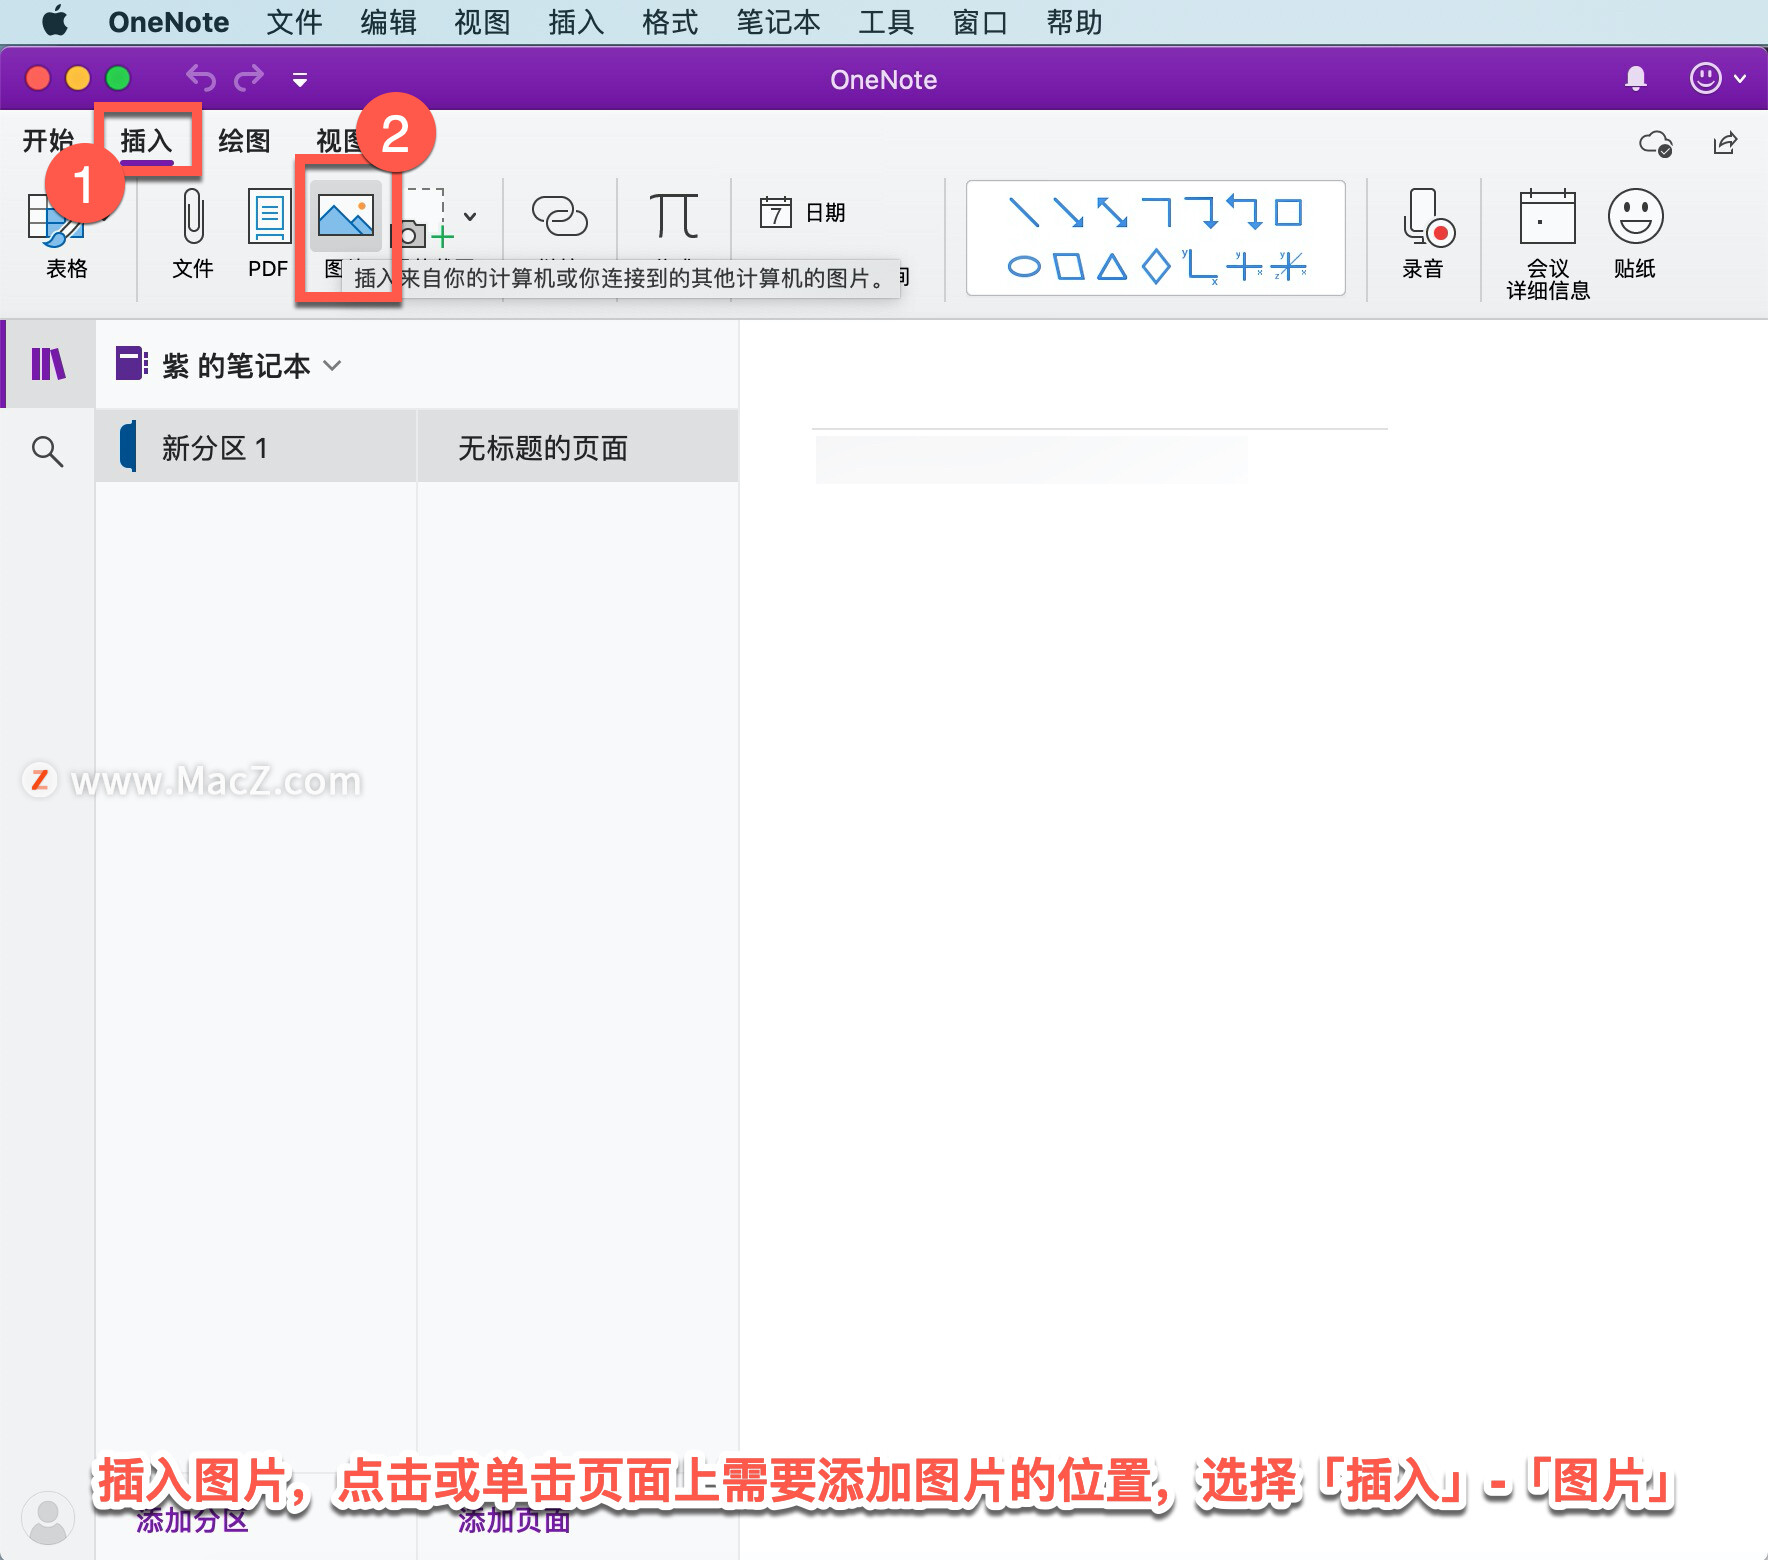Screen dimensions: 1768x1560
Task: Open the feedback smiley menu
Action: click(1717, 78)
